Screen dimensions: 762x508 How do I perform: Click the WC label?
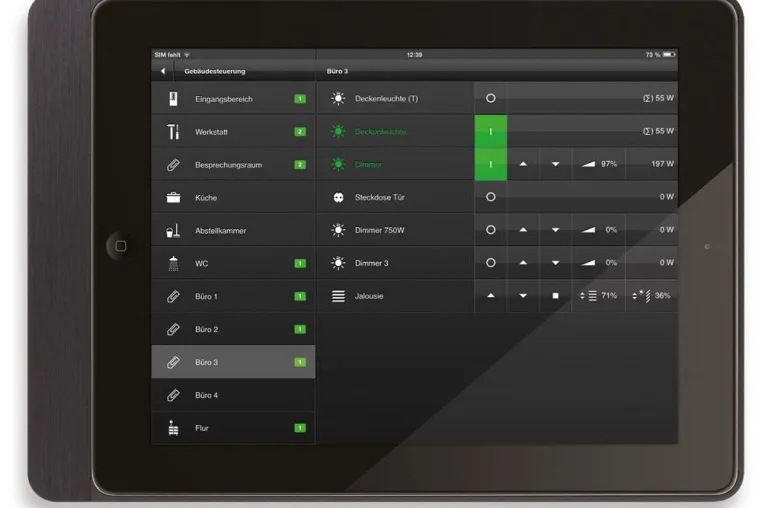[202, 263]
